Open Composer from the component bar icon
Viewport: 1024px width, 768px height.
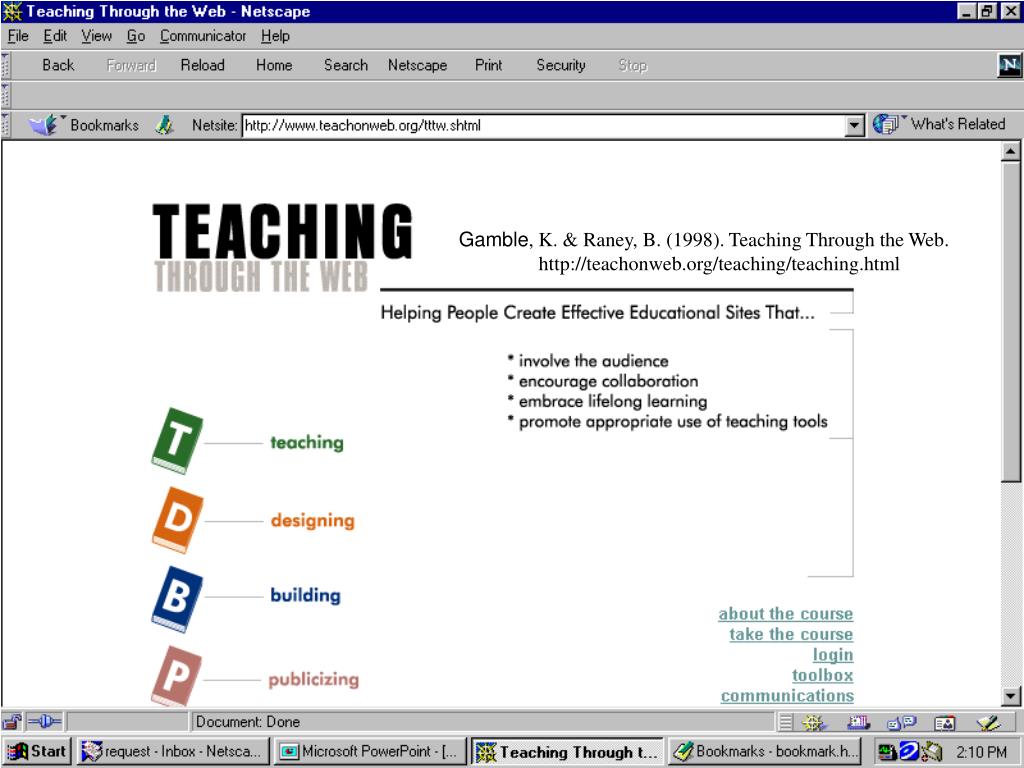point(989,722)
